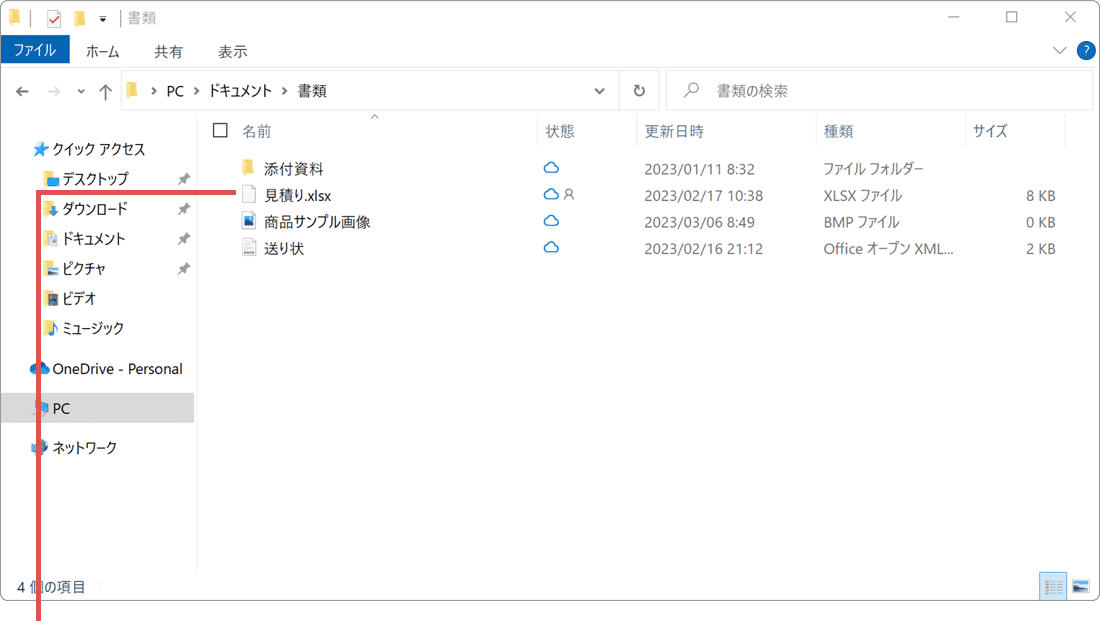Image resolution: width=1100 pixels, height=621 pixels.
Task: Switch to the 共有 ribbon tab
Action: coord(168,51)
